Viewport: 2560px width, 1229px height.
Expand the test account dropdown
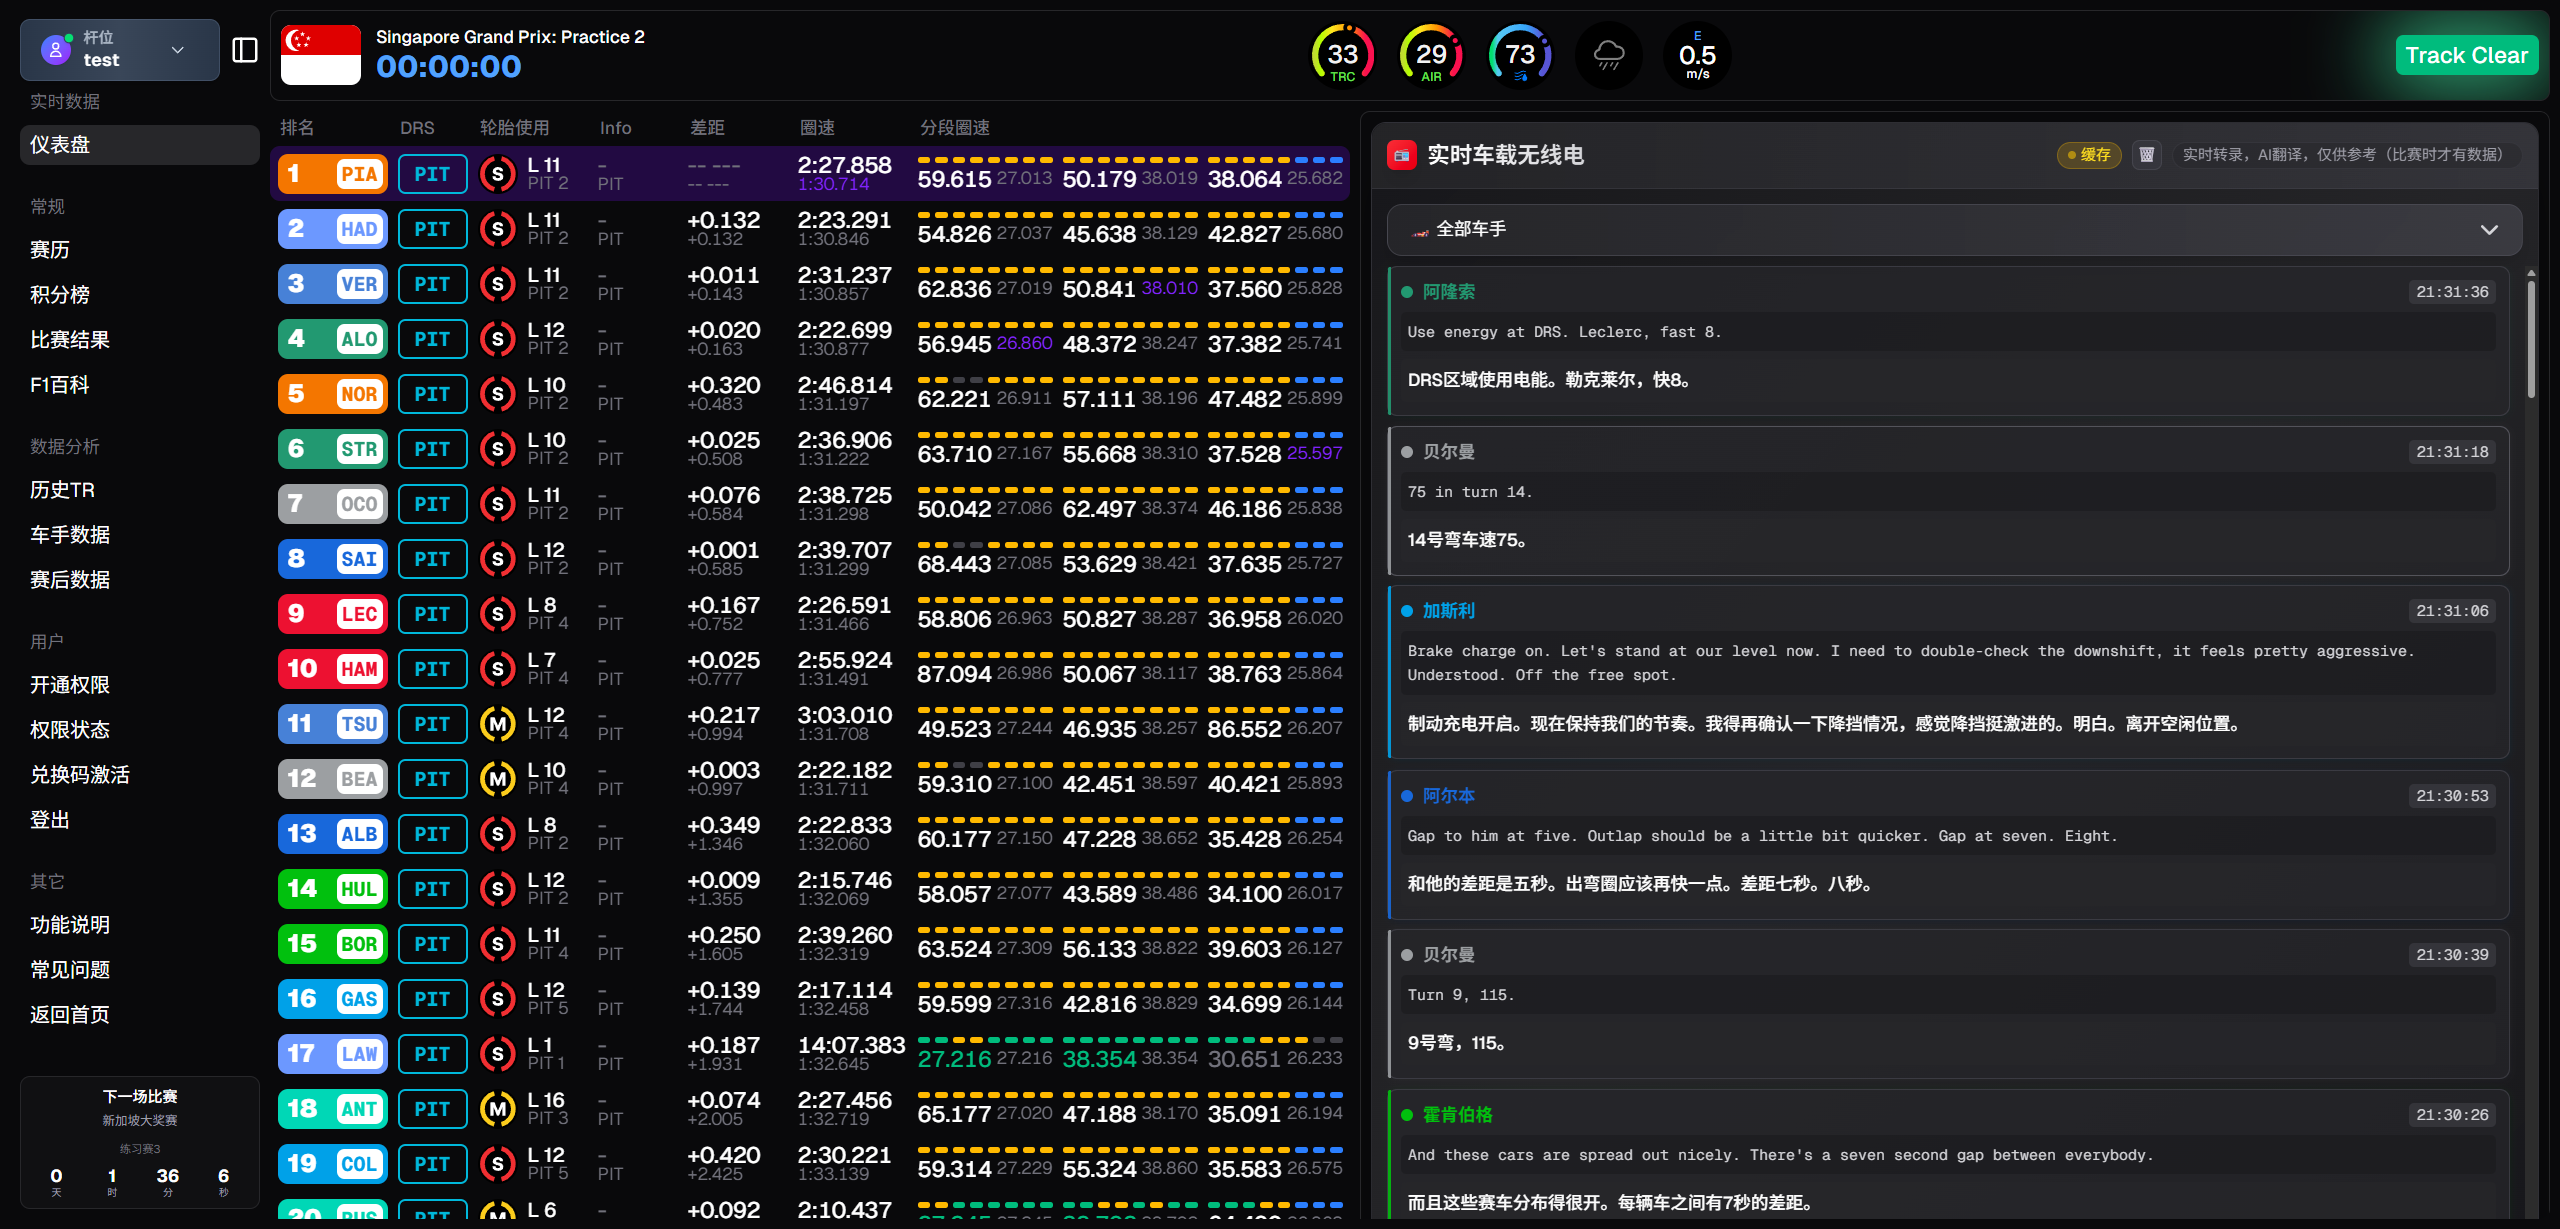119,50
